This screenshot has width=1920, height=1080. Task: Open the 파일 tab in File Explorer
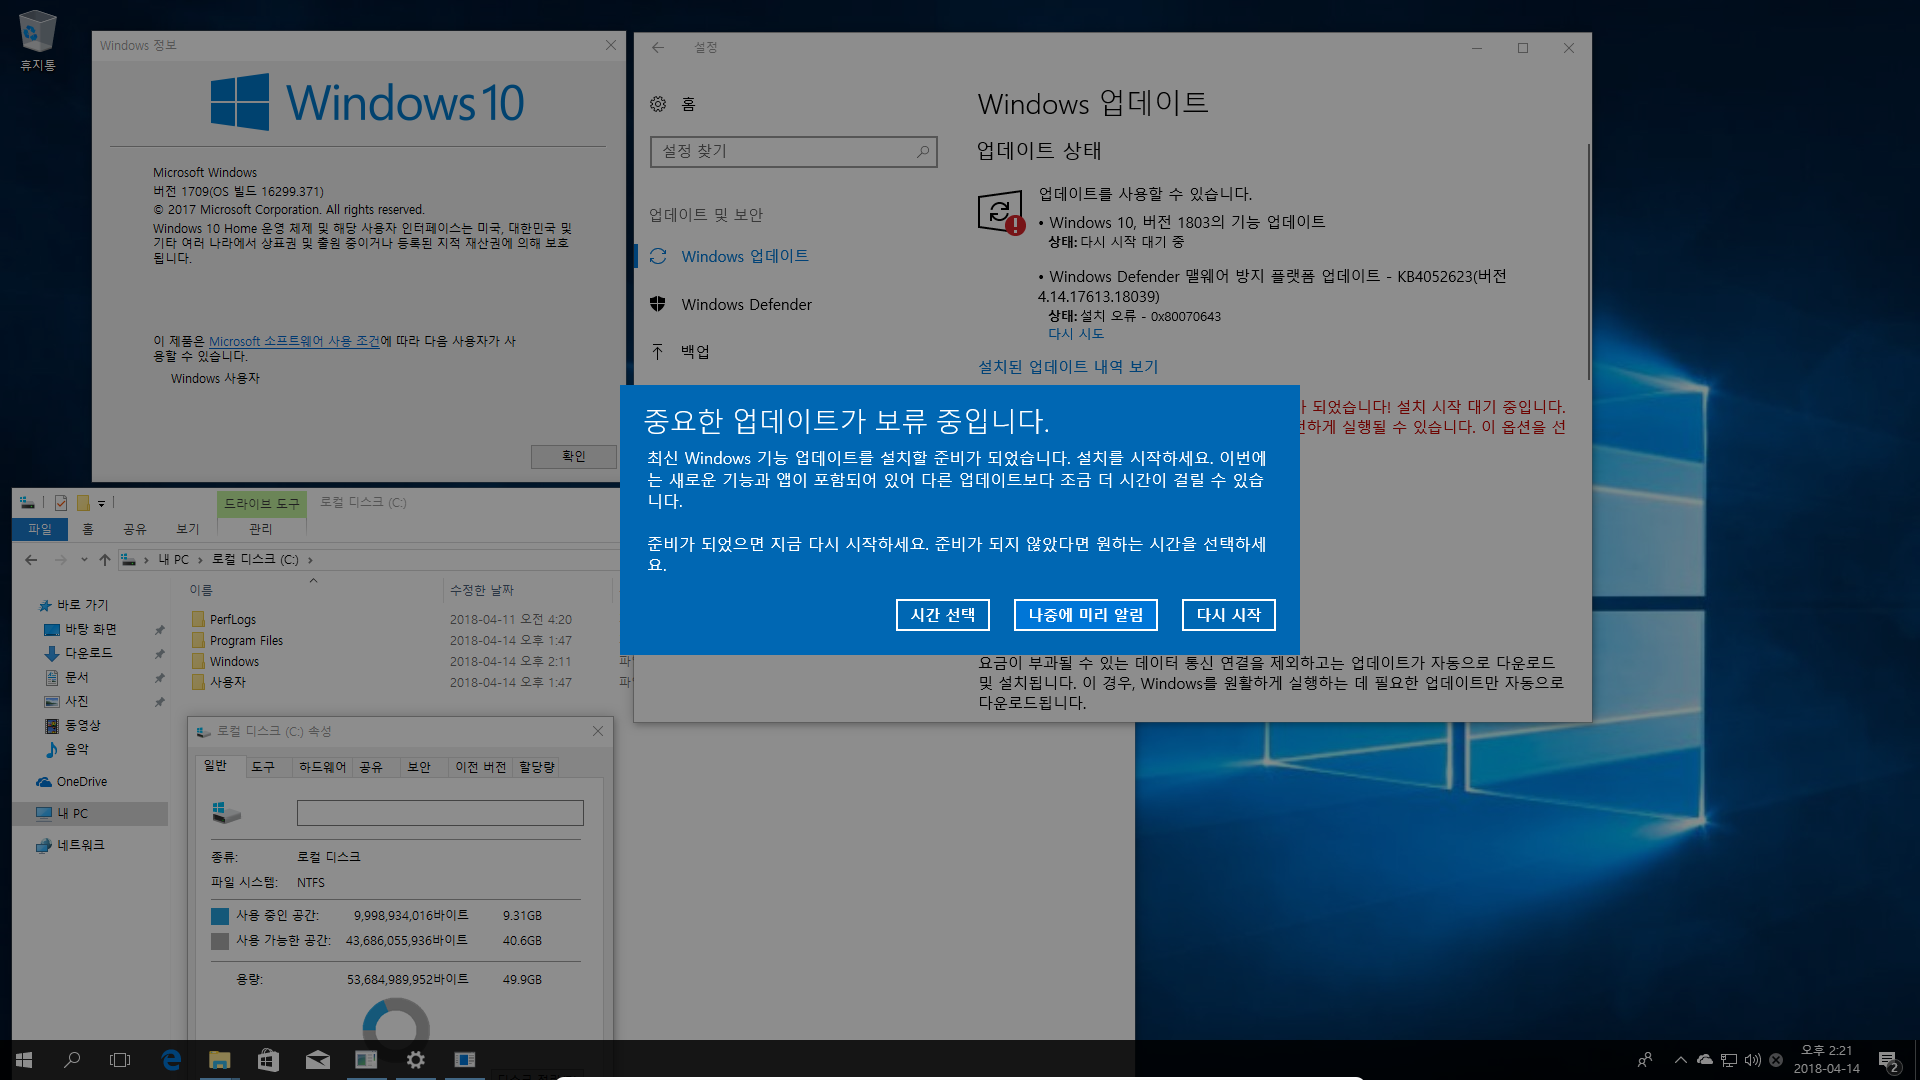(x=40, y=529)
